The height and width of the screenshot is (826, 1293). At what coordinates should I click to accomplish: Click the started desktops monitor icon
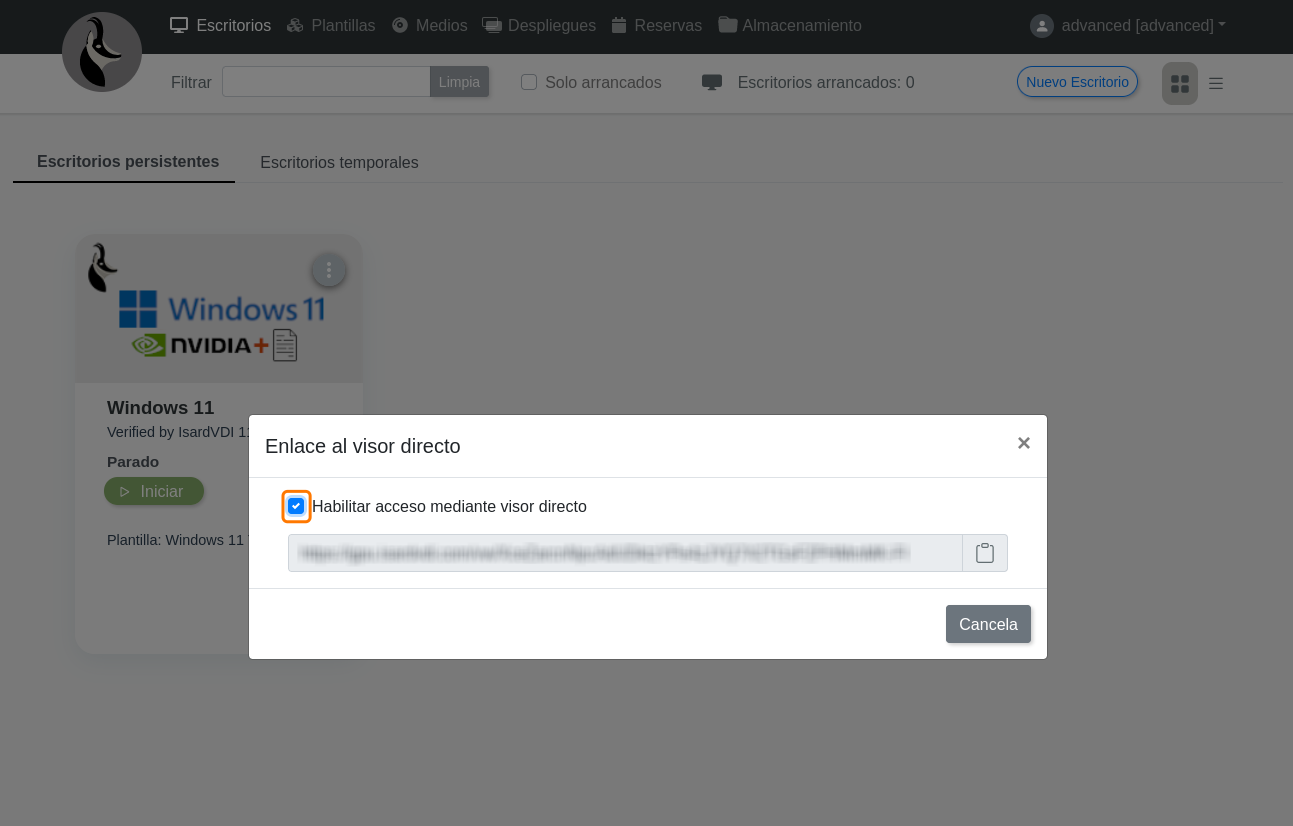[711, 82]
